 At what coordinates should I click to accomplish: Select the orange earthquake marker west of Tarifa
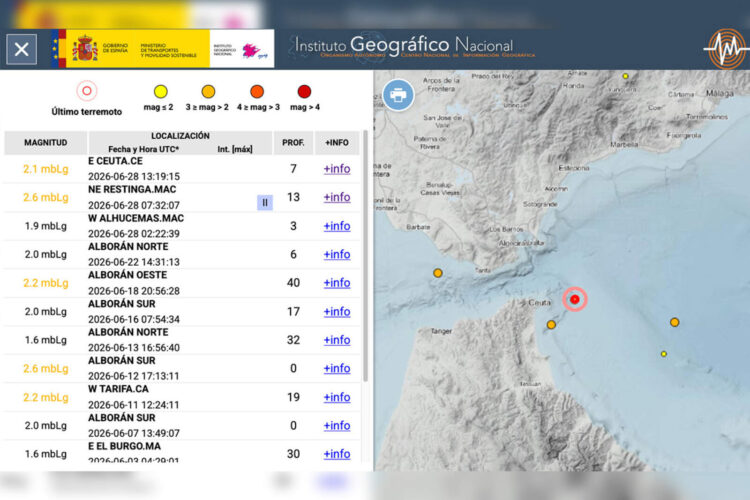coord(438,273)
